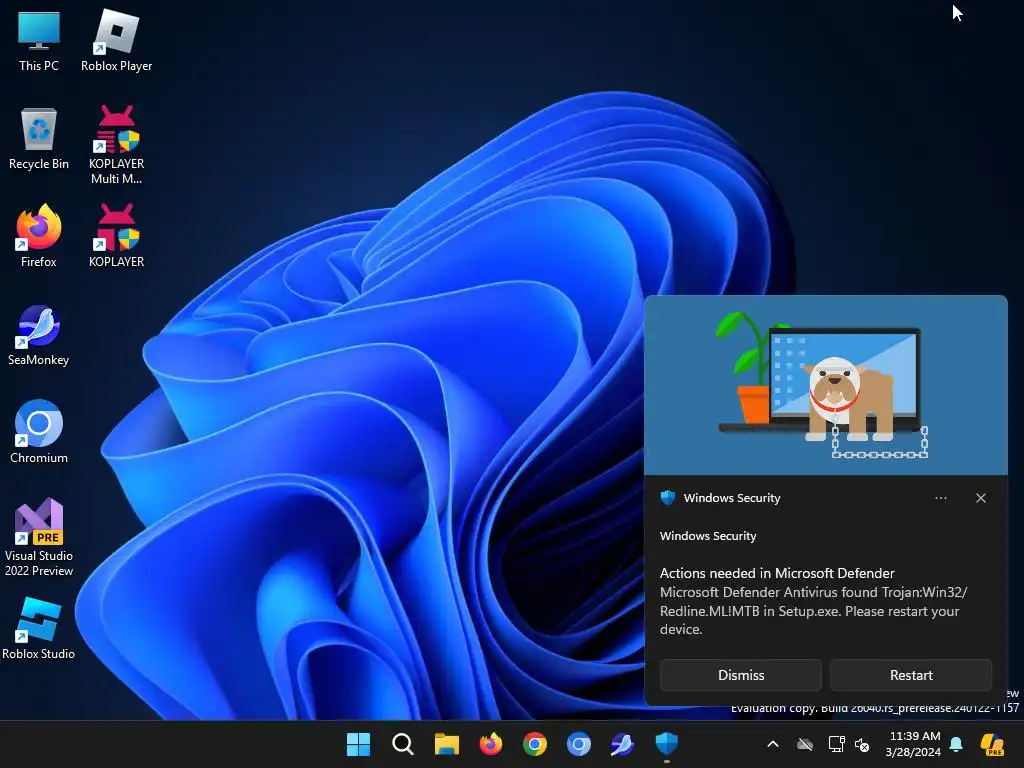Select the Roblox Studio desktop shortcut

click(39, 628)
